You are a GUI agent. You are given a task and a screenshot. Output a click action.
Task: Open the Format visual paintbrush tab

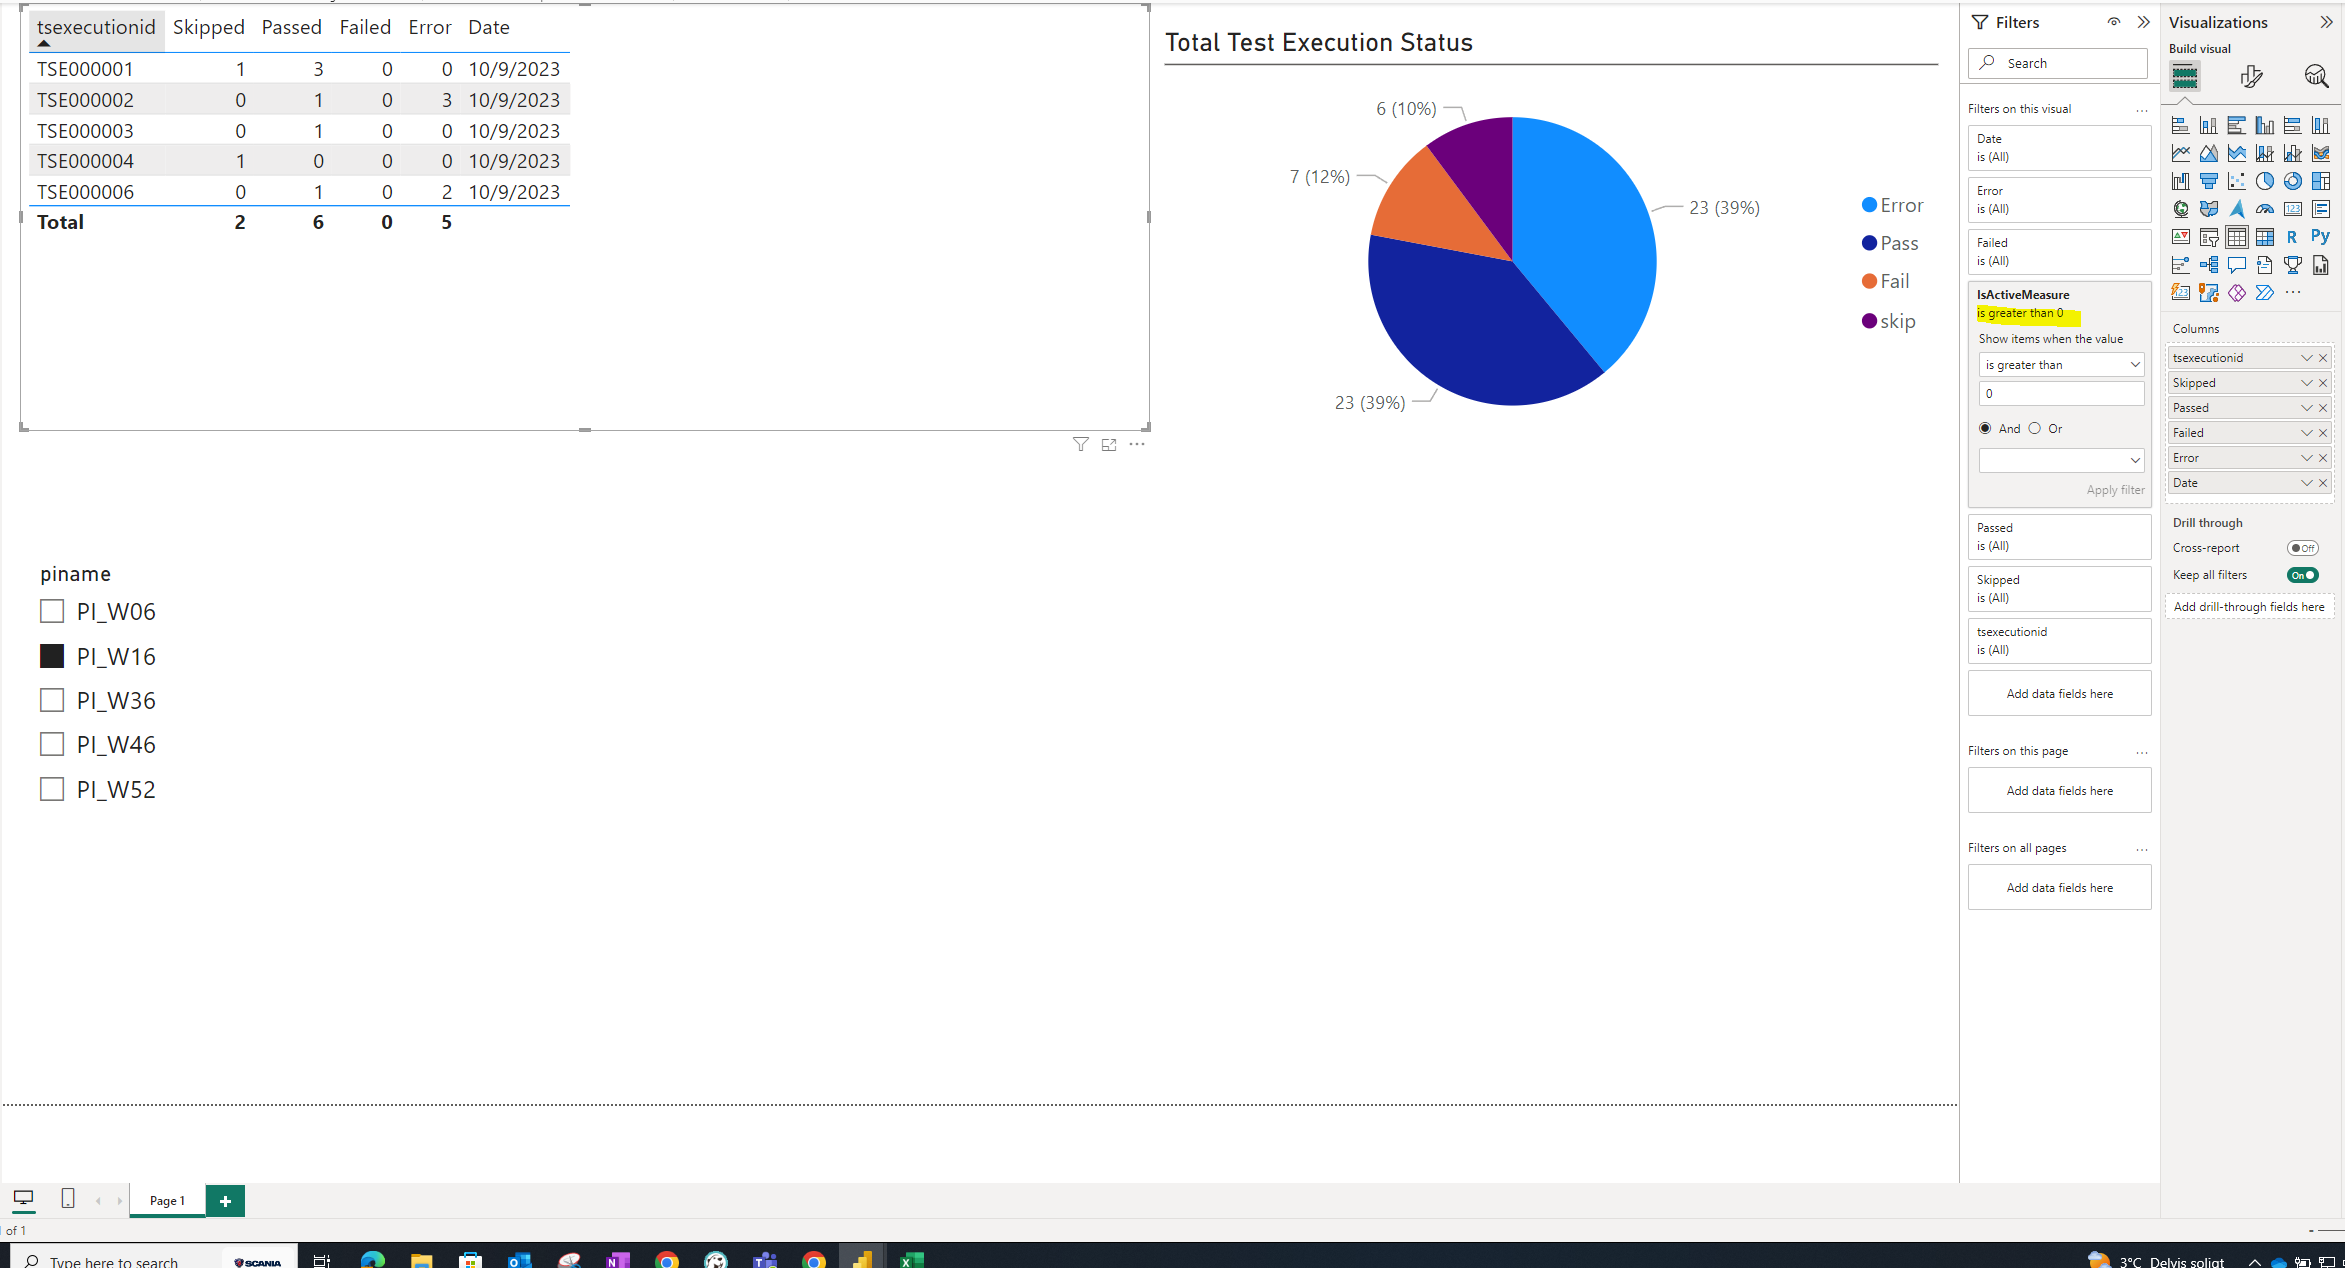click(2251, 77)
